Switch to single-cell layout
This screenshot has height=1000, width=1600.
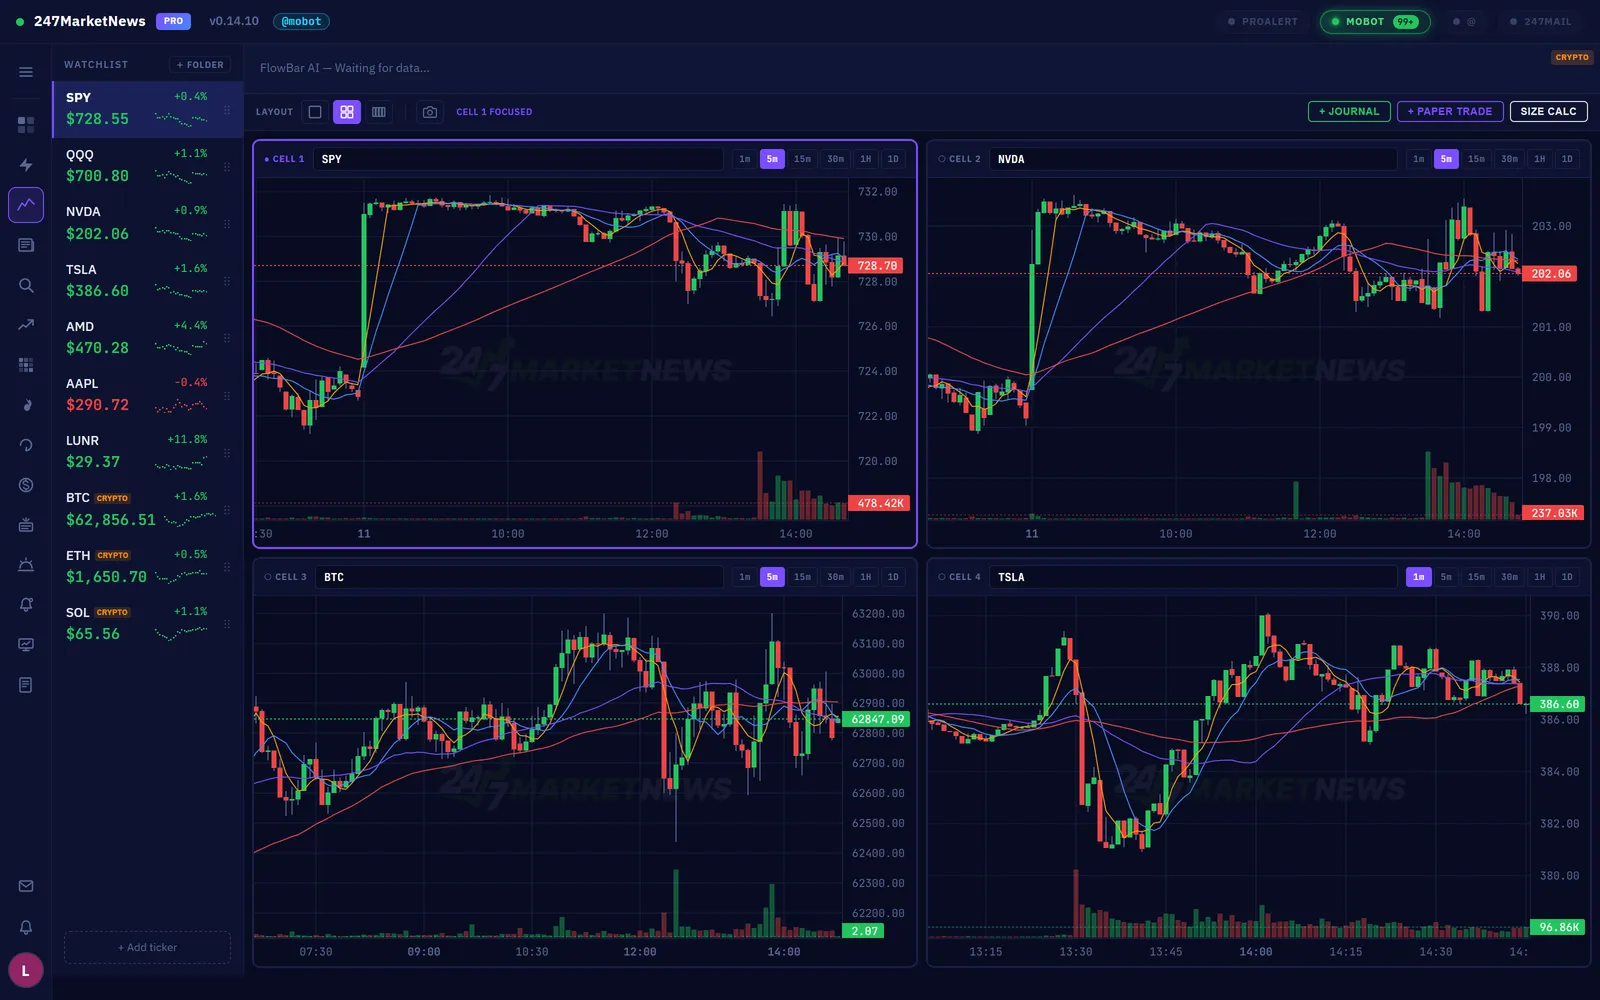pyautogui.click(x=315, y=112)
